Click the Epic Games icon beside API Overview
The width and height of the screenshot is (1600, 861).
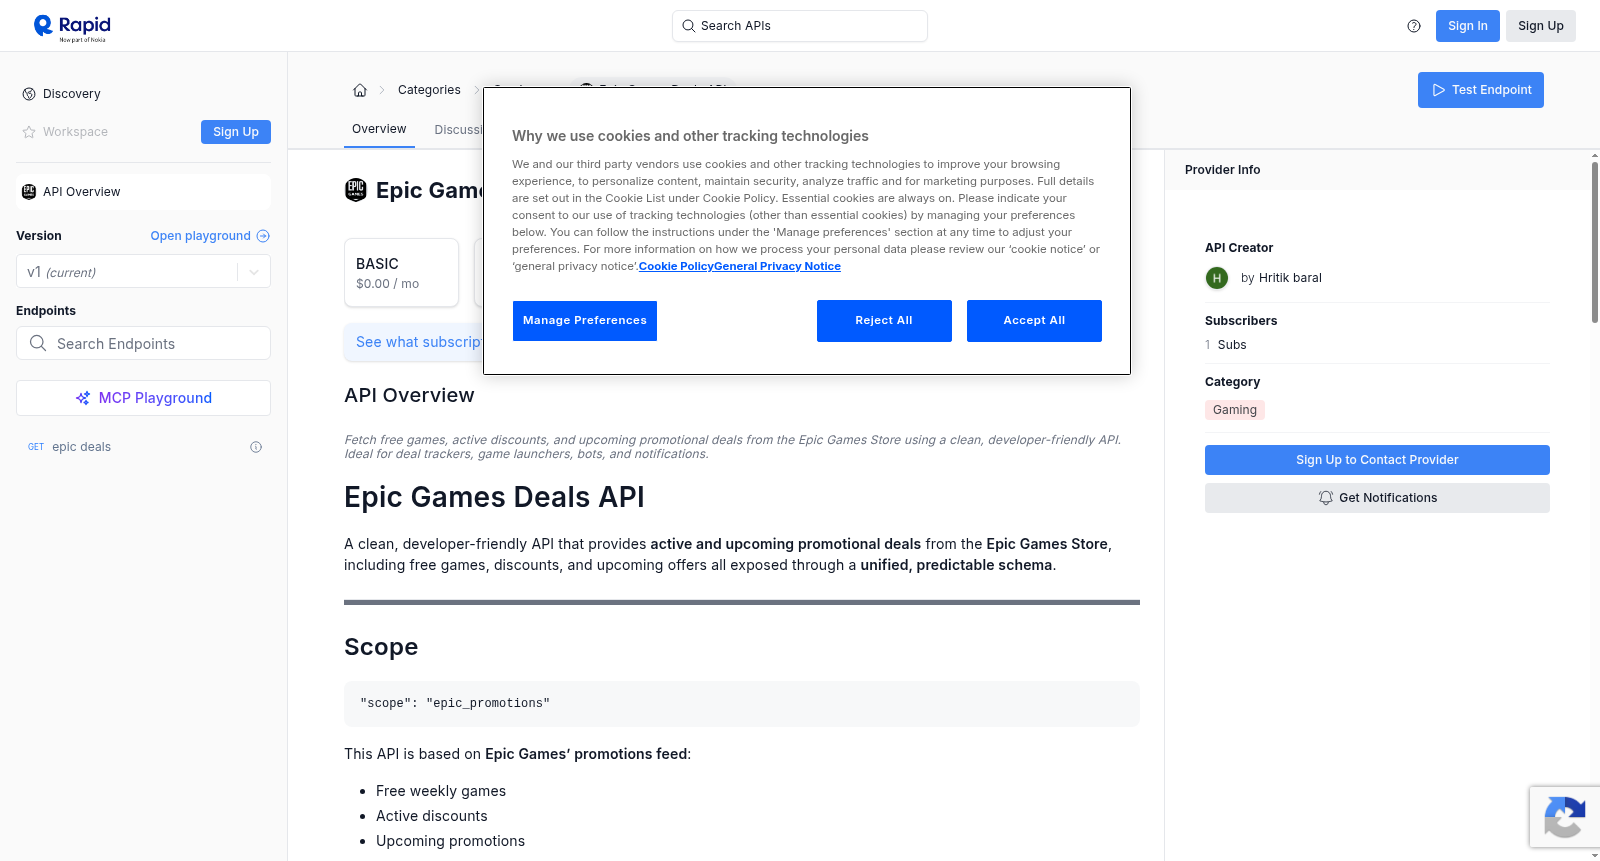29,192
